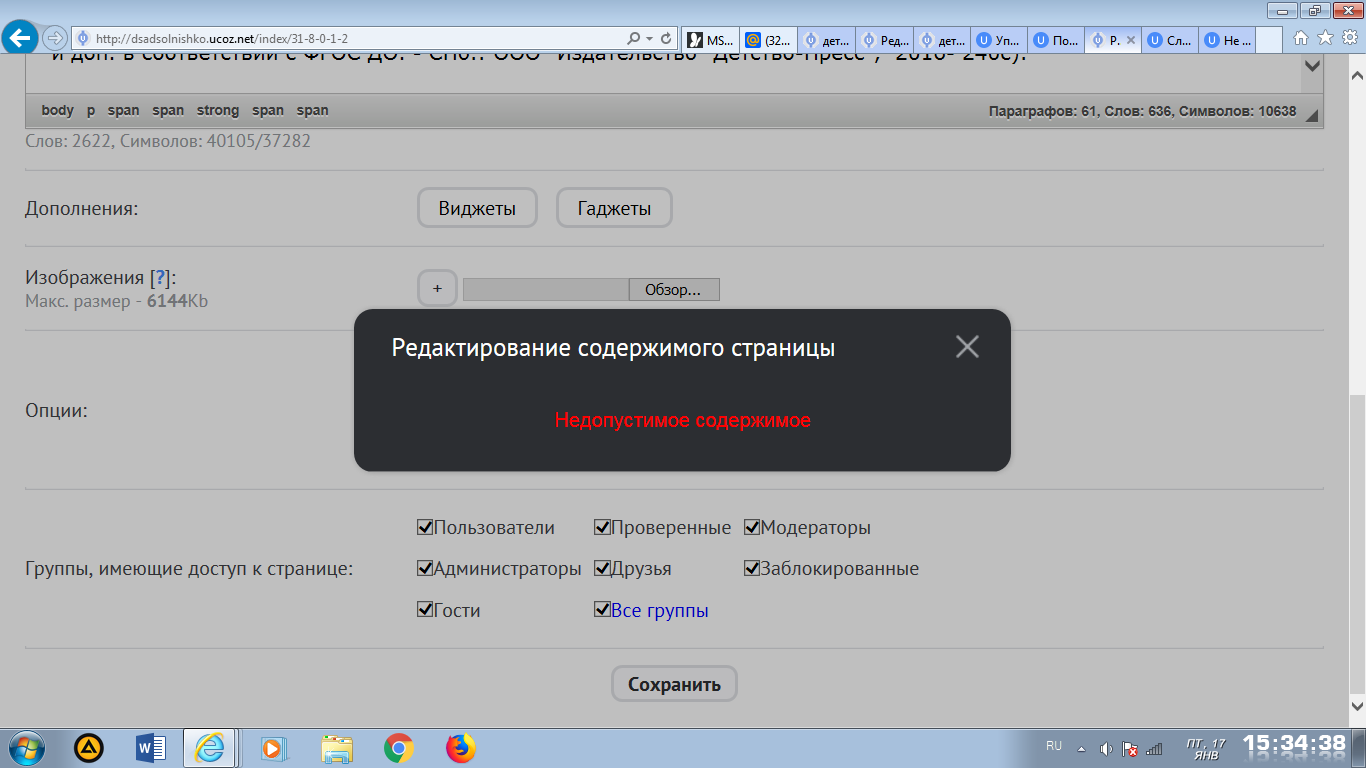Open the Виджеты button

click(477, 209)
